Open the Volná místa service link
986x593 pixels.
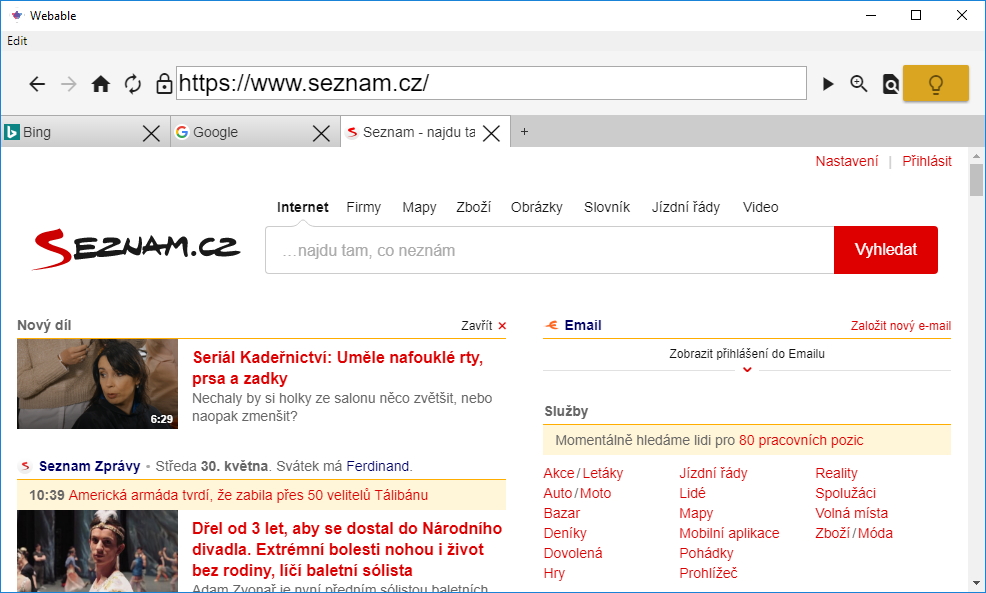851,513
